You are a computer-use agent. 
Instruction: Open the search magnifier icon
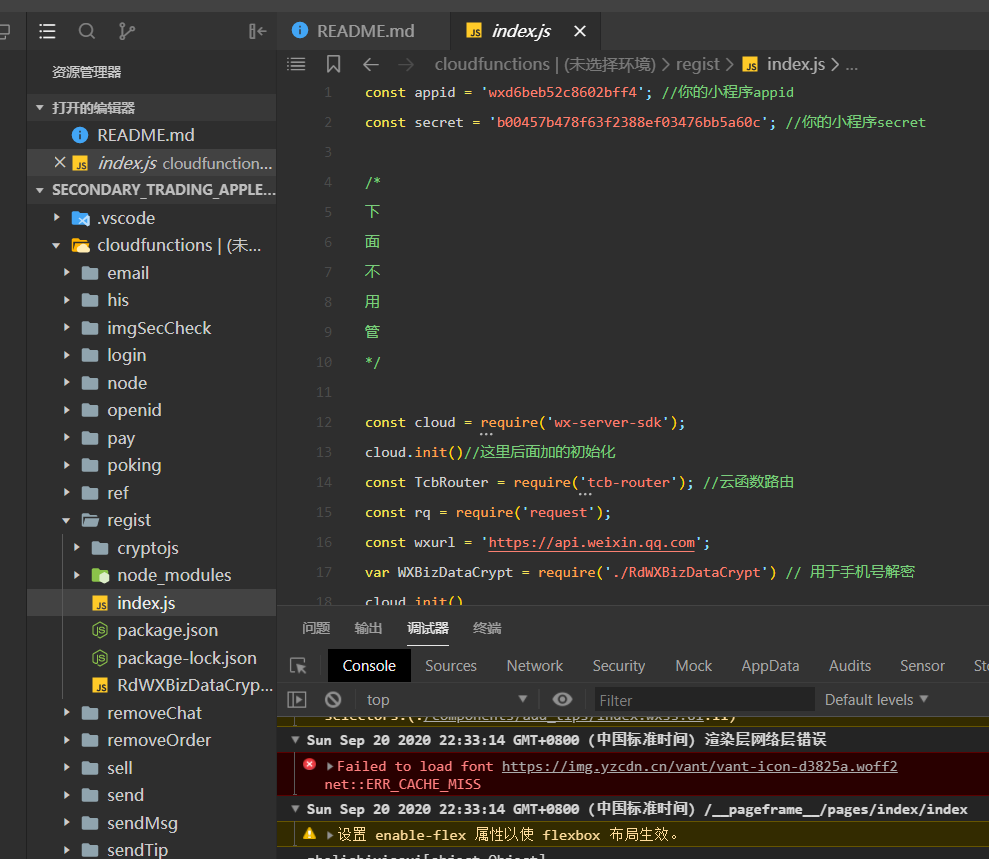coord(87,31)
